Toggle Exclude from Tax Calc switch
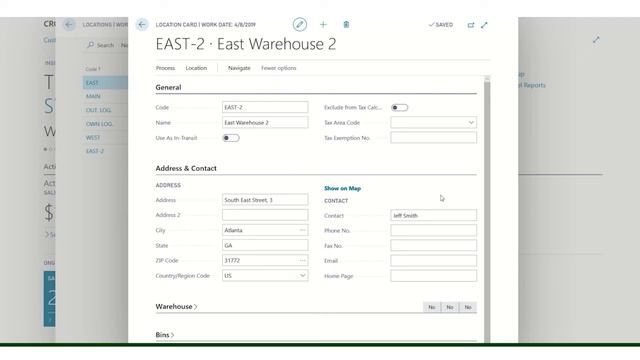Image resolution: width=640 pixels, height=360 pixels. tap(399, 108)
